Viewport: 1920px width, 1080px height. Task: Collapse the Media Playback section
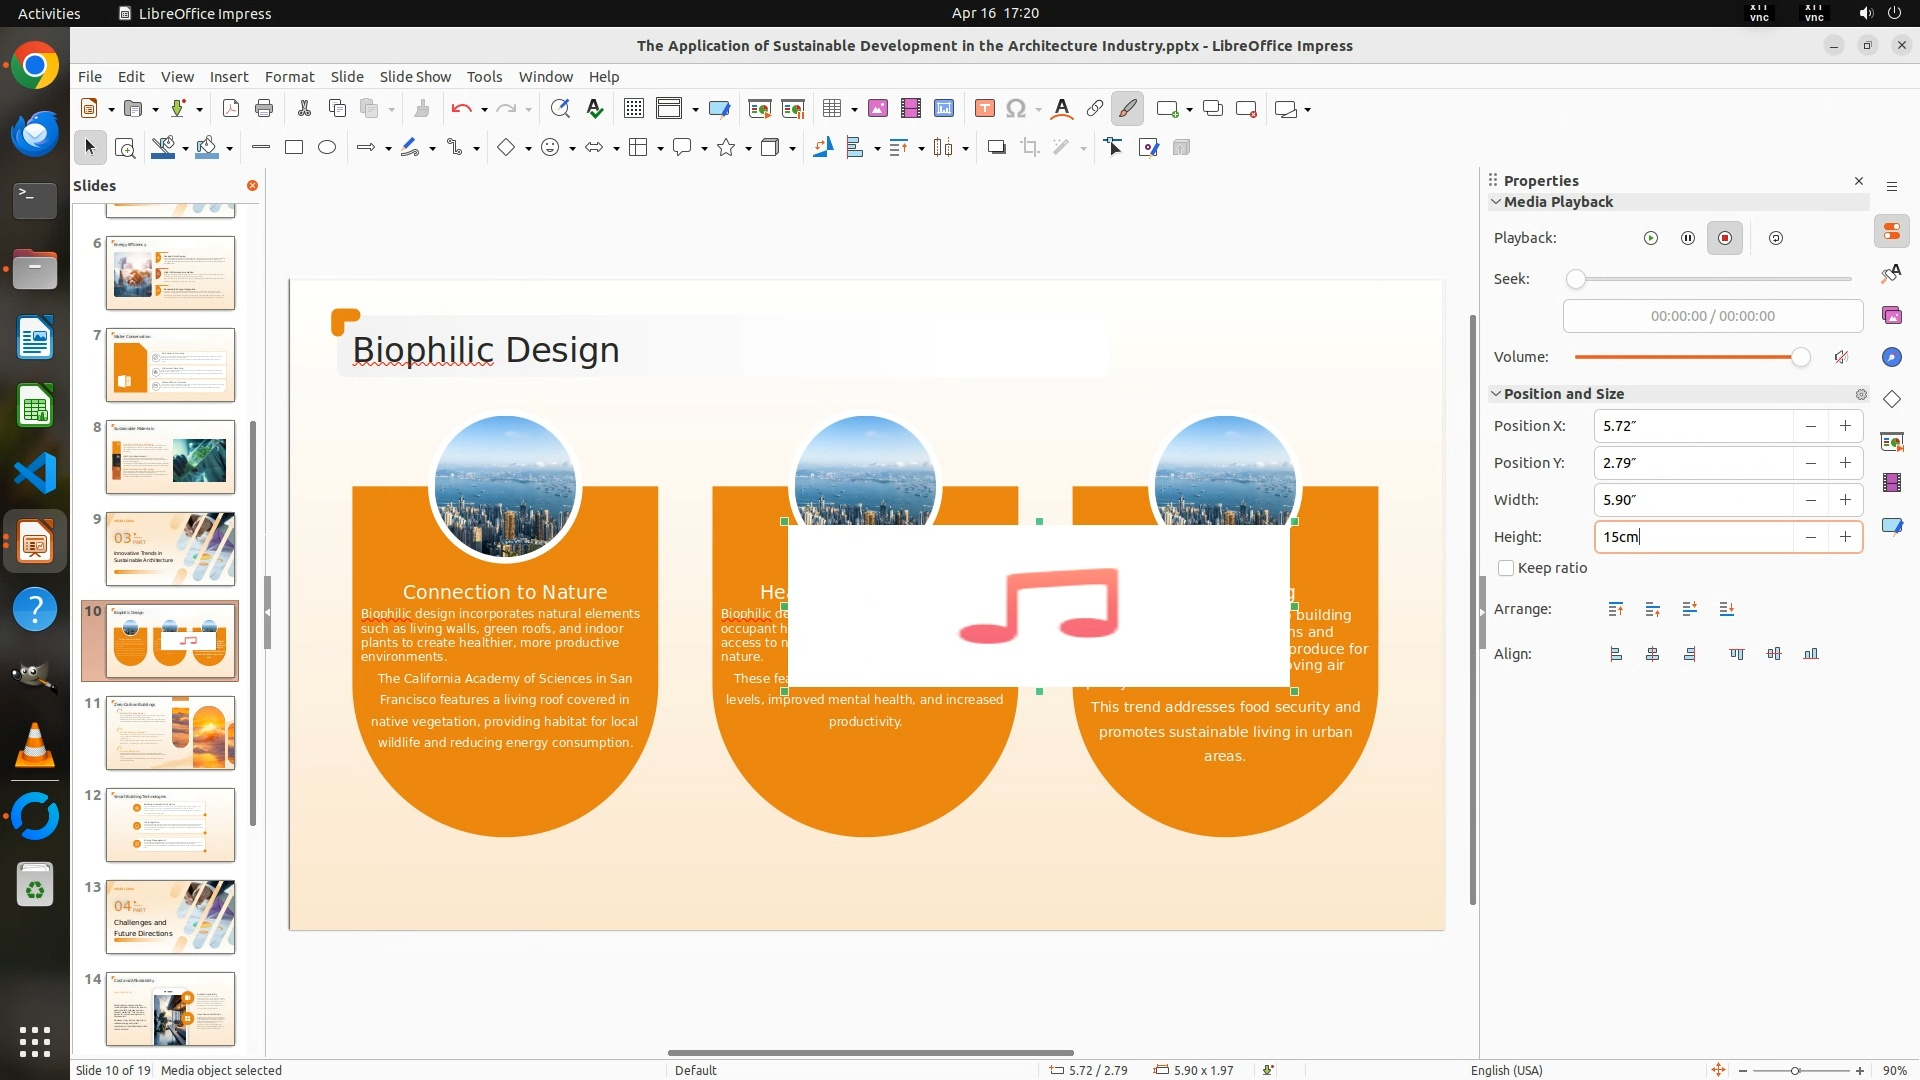coord(1496,202)
